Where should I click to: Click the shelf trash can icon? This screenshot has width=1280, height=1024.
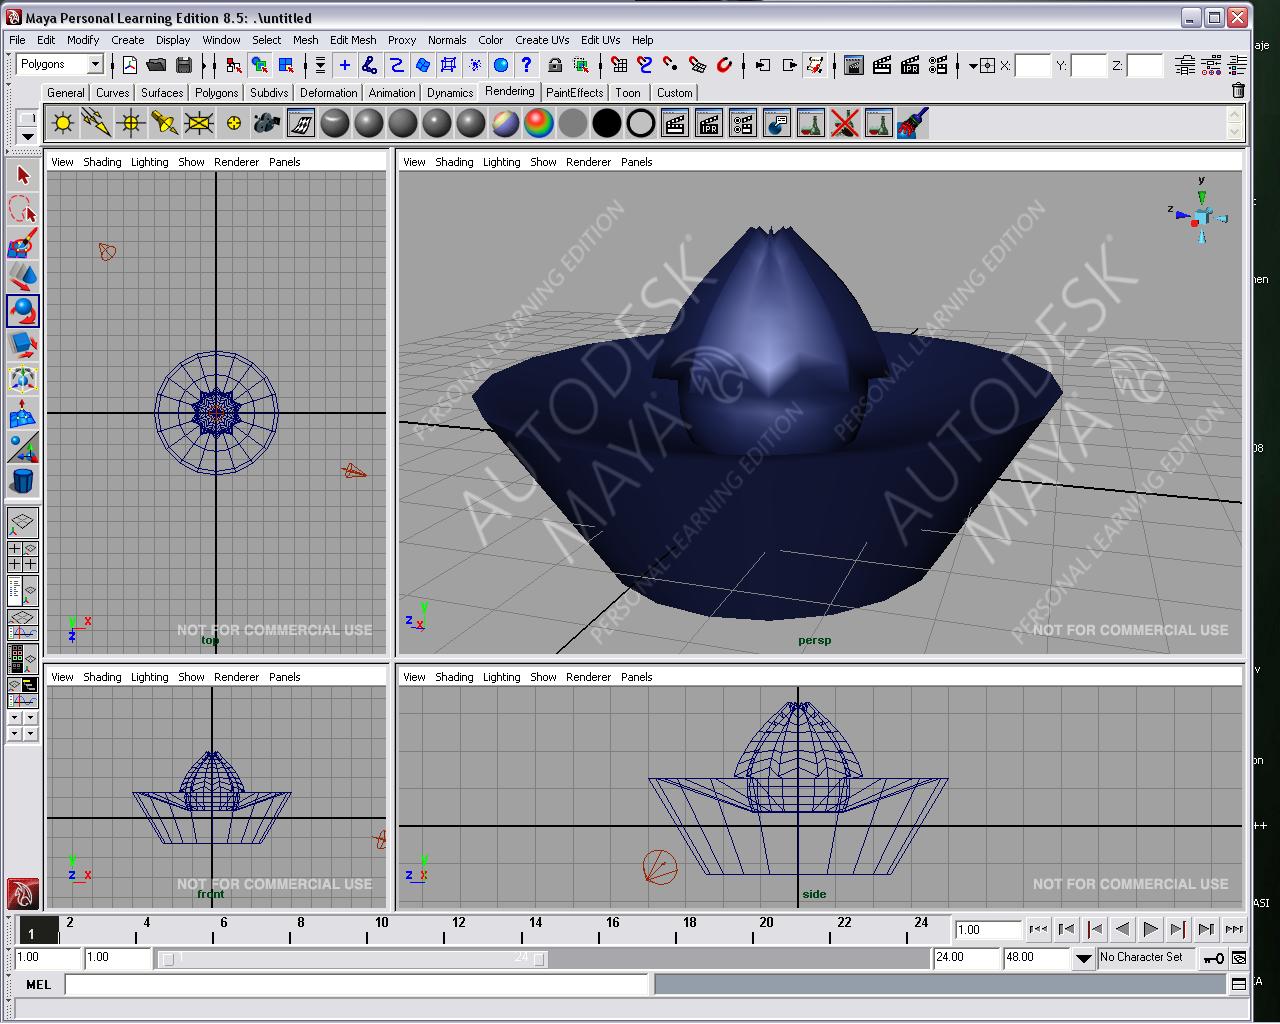1238,91
